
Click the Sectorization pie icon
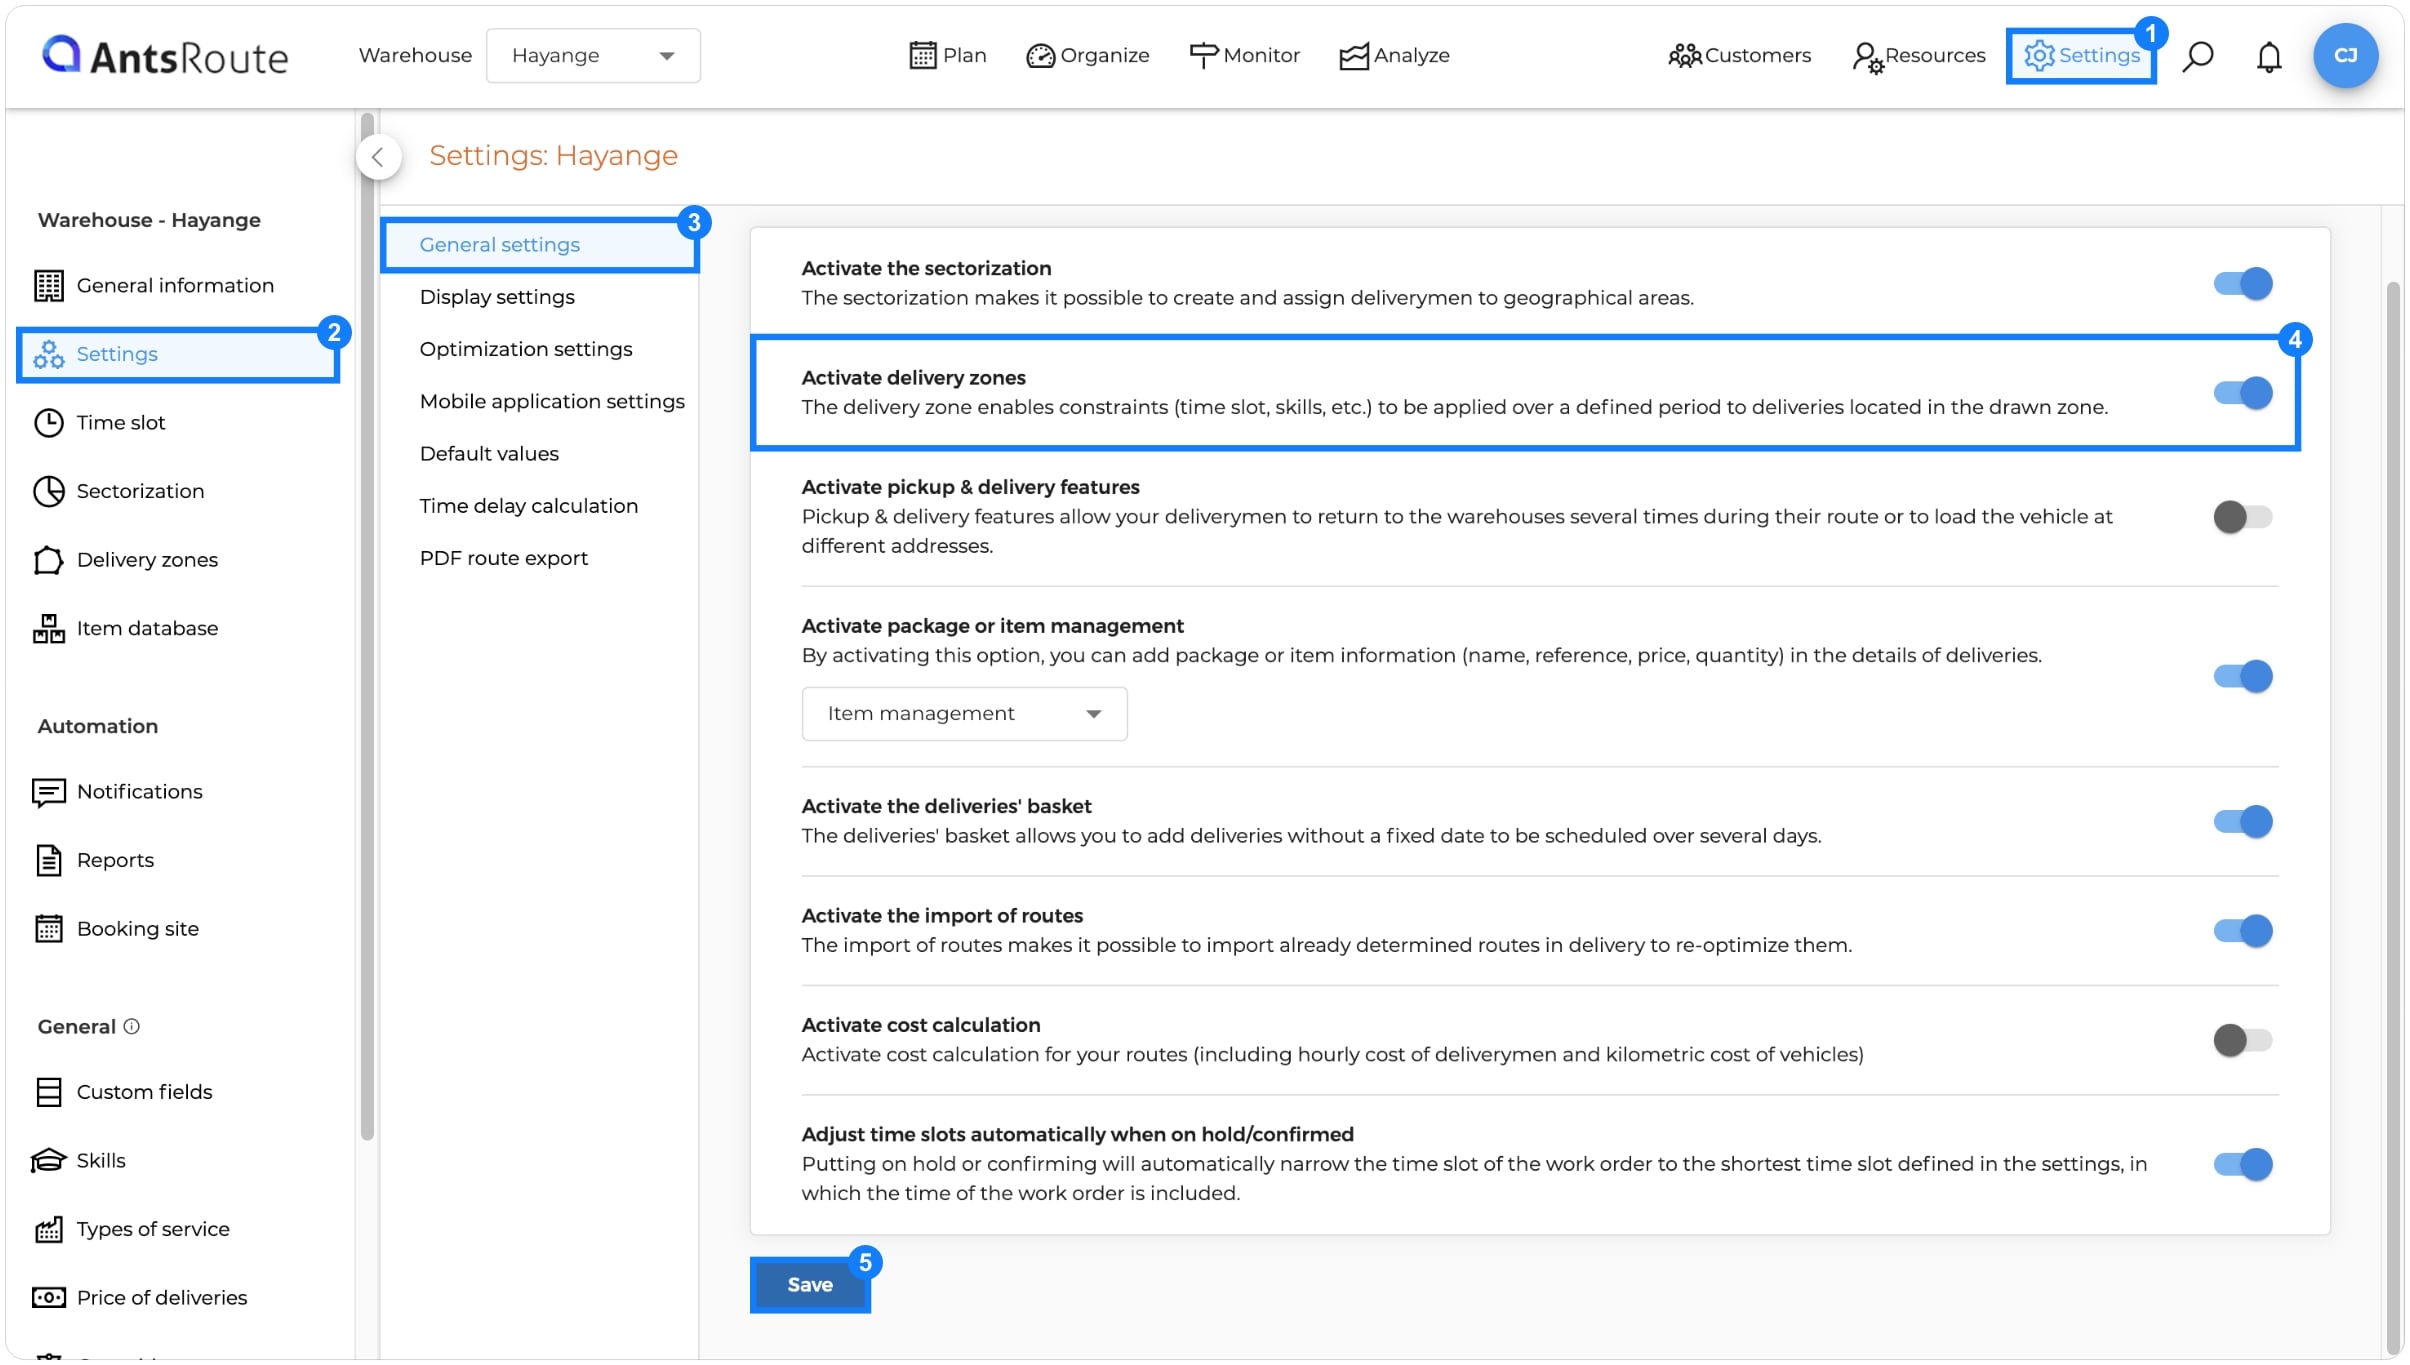(48, 491)
